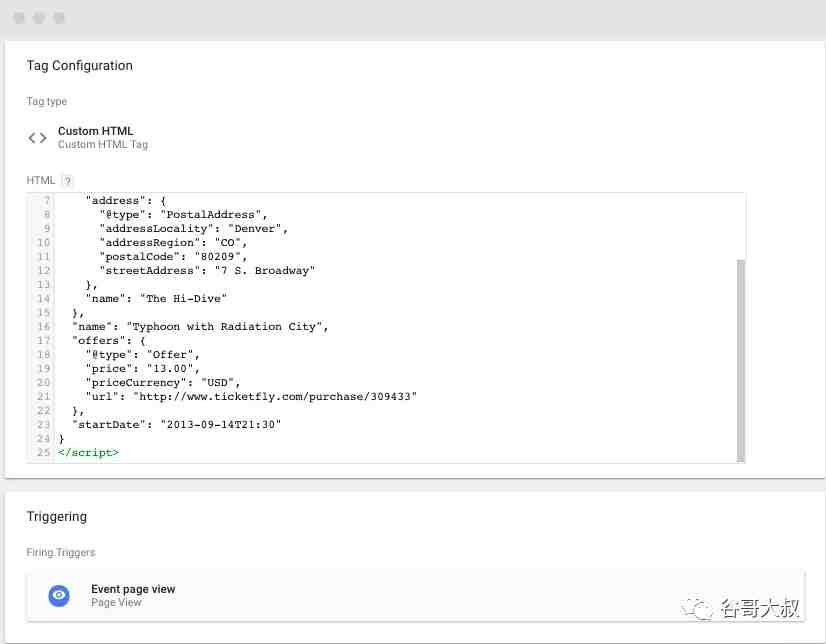
Task: Click the second gray window control dot
Action: (x=39, y=18)
